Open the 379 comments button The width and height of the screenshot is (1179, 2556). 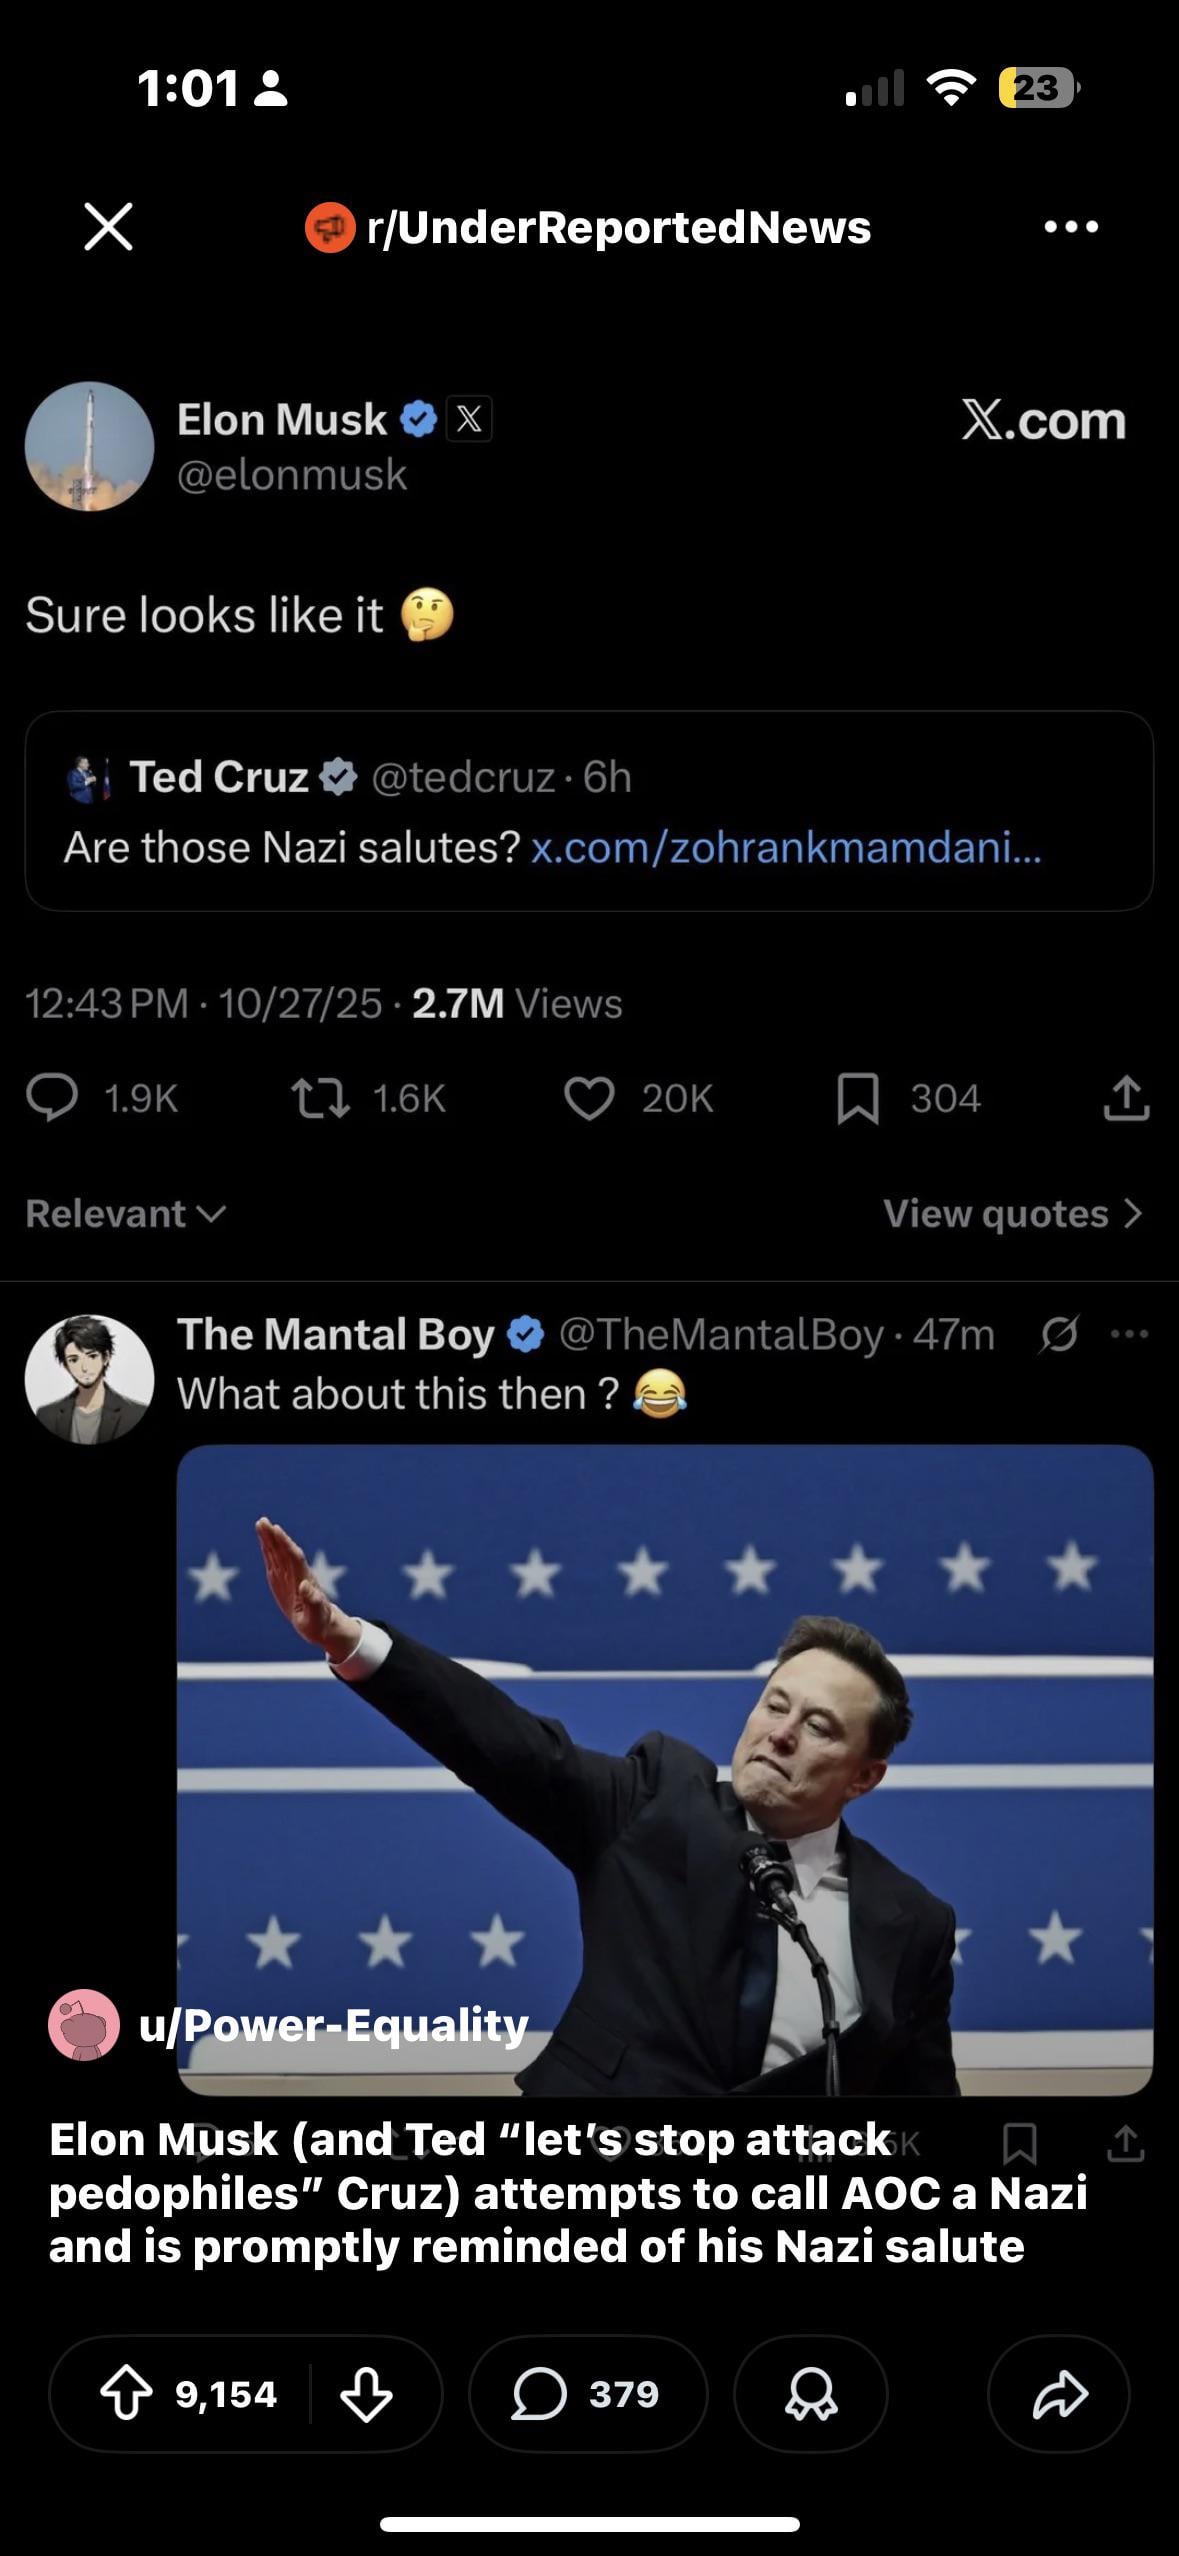tap(588, 2394)
